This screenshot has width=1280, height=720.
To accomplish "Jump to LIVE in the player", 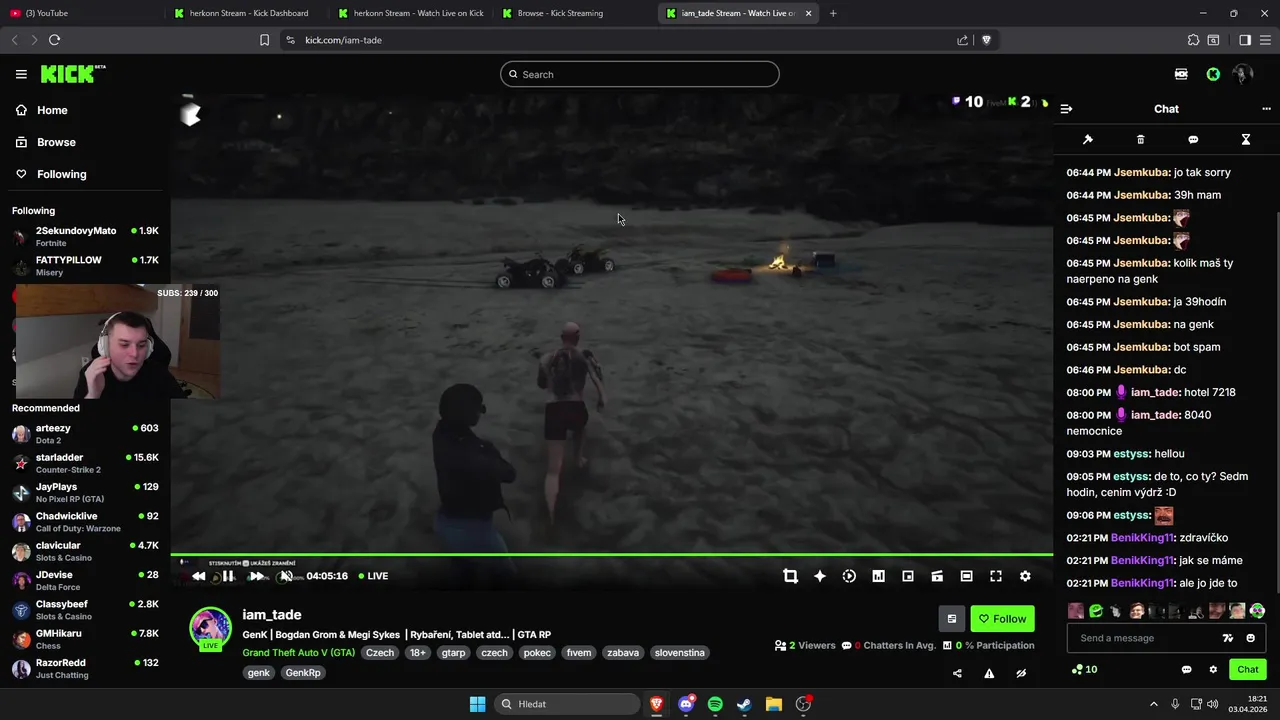I will (373, 576).
